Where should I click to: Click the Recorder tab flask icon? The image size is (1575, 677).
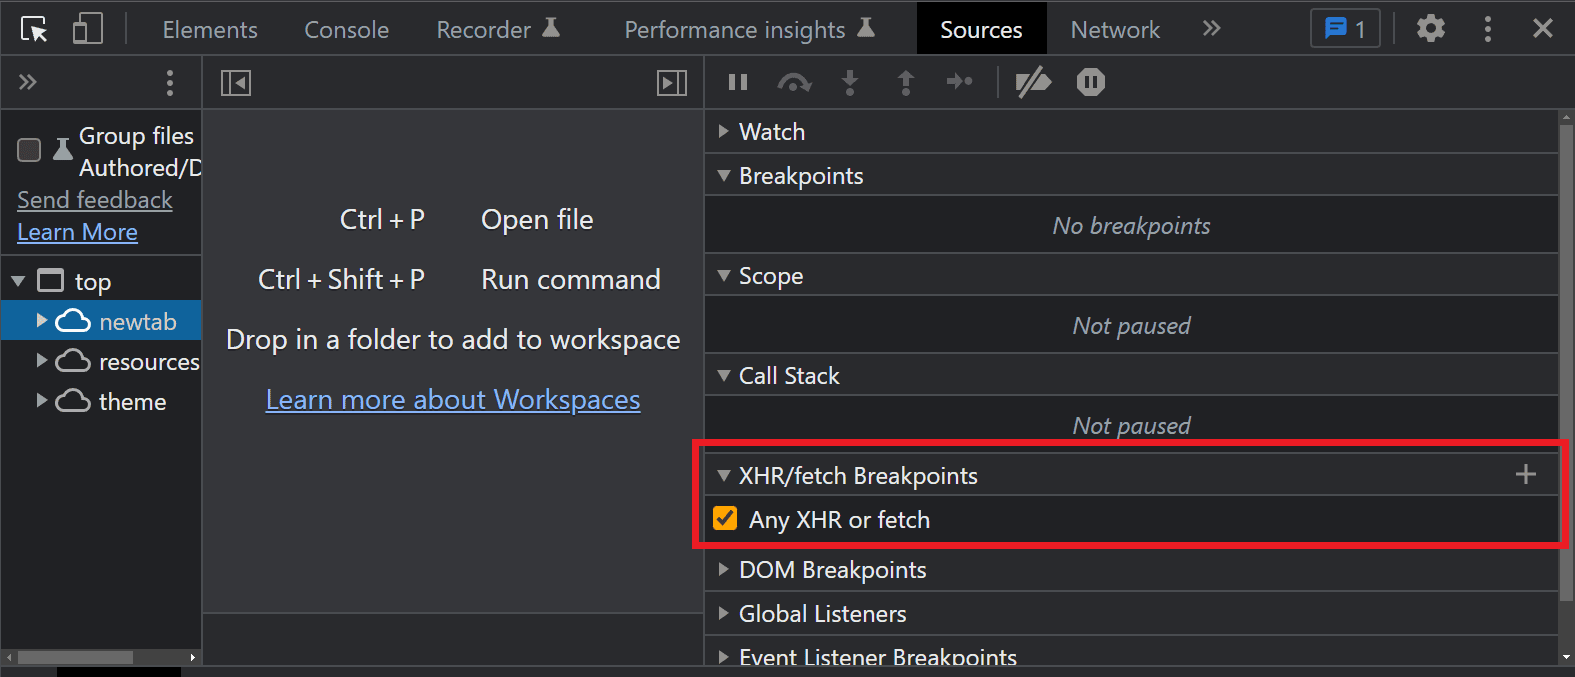[x=551, y=27]
